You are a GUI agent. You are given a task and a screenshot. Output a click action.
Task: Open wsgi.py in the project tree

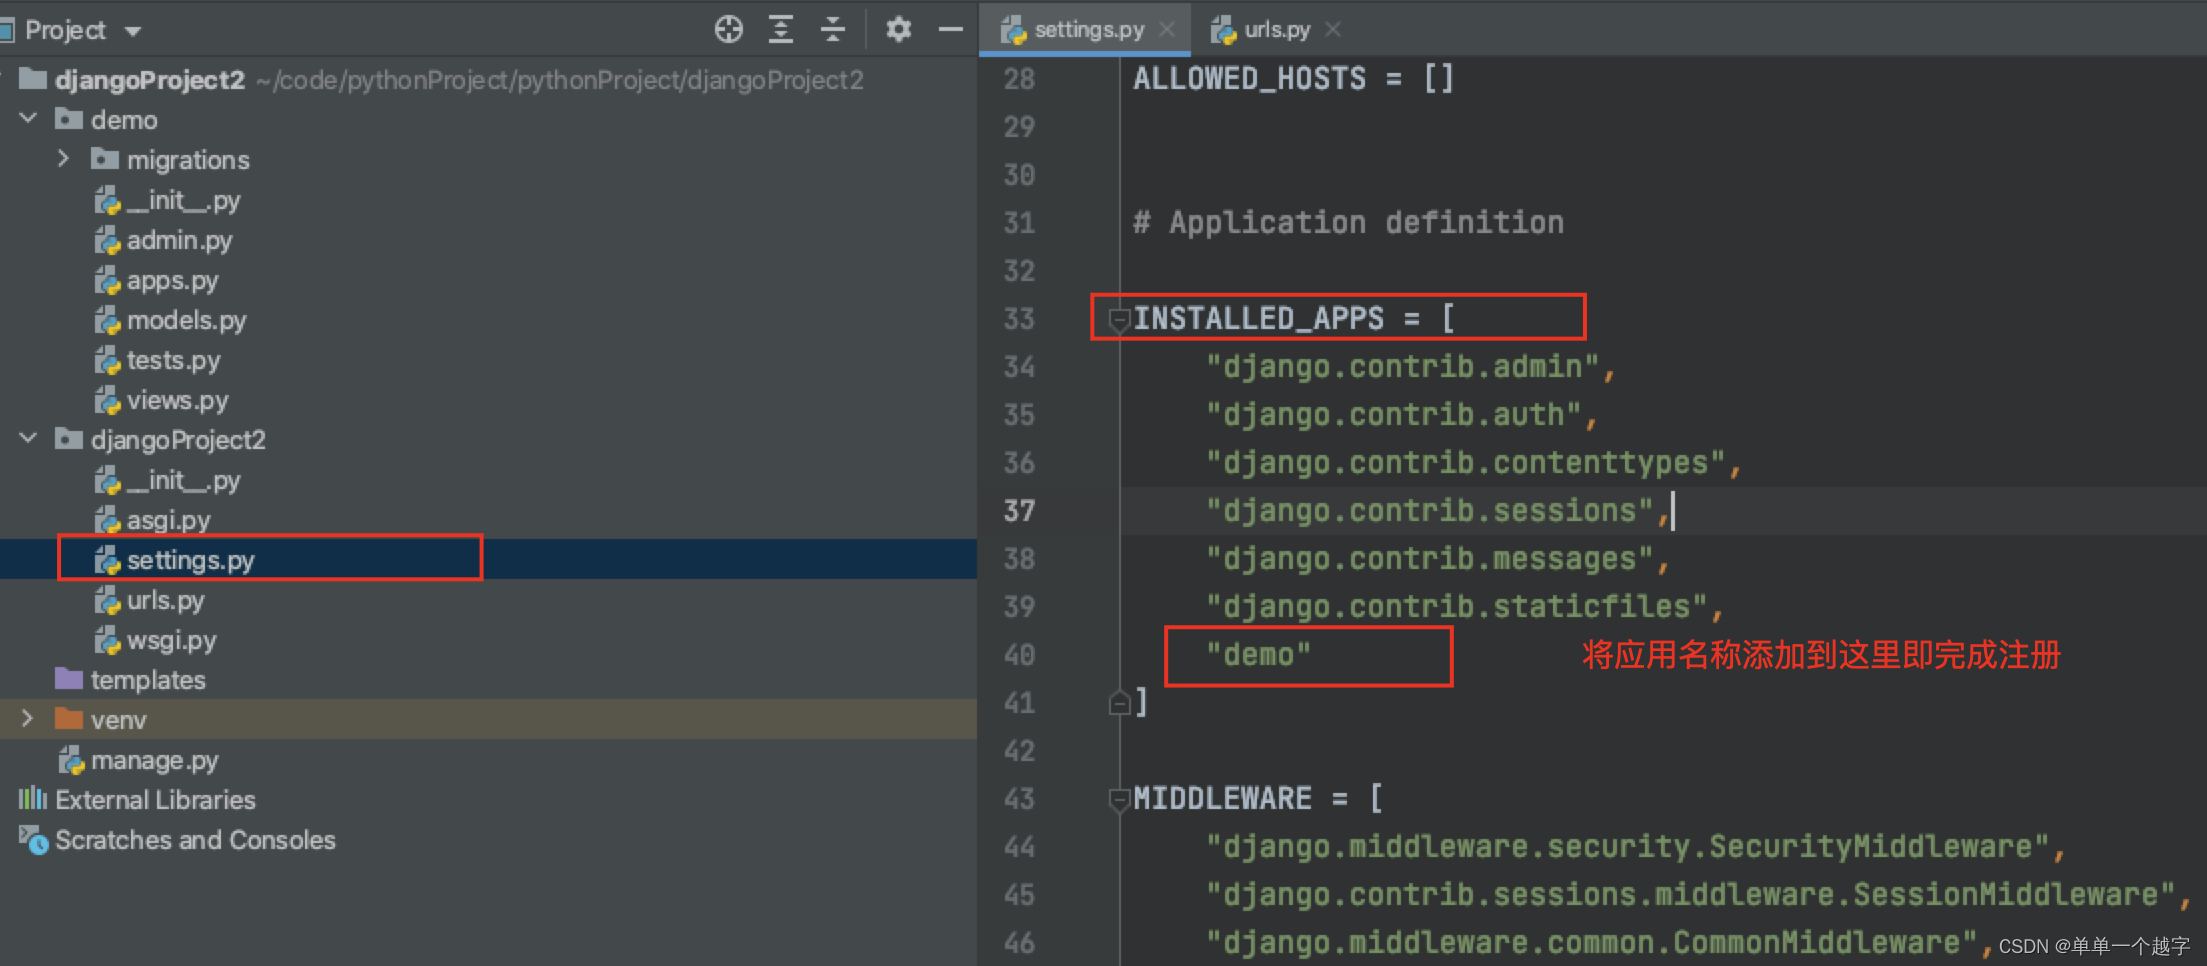click(156, 640)
